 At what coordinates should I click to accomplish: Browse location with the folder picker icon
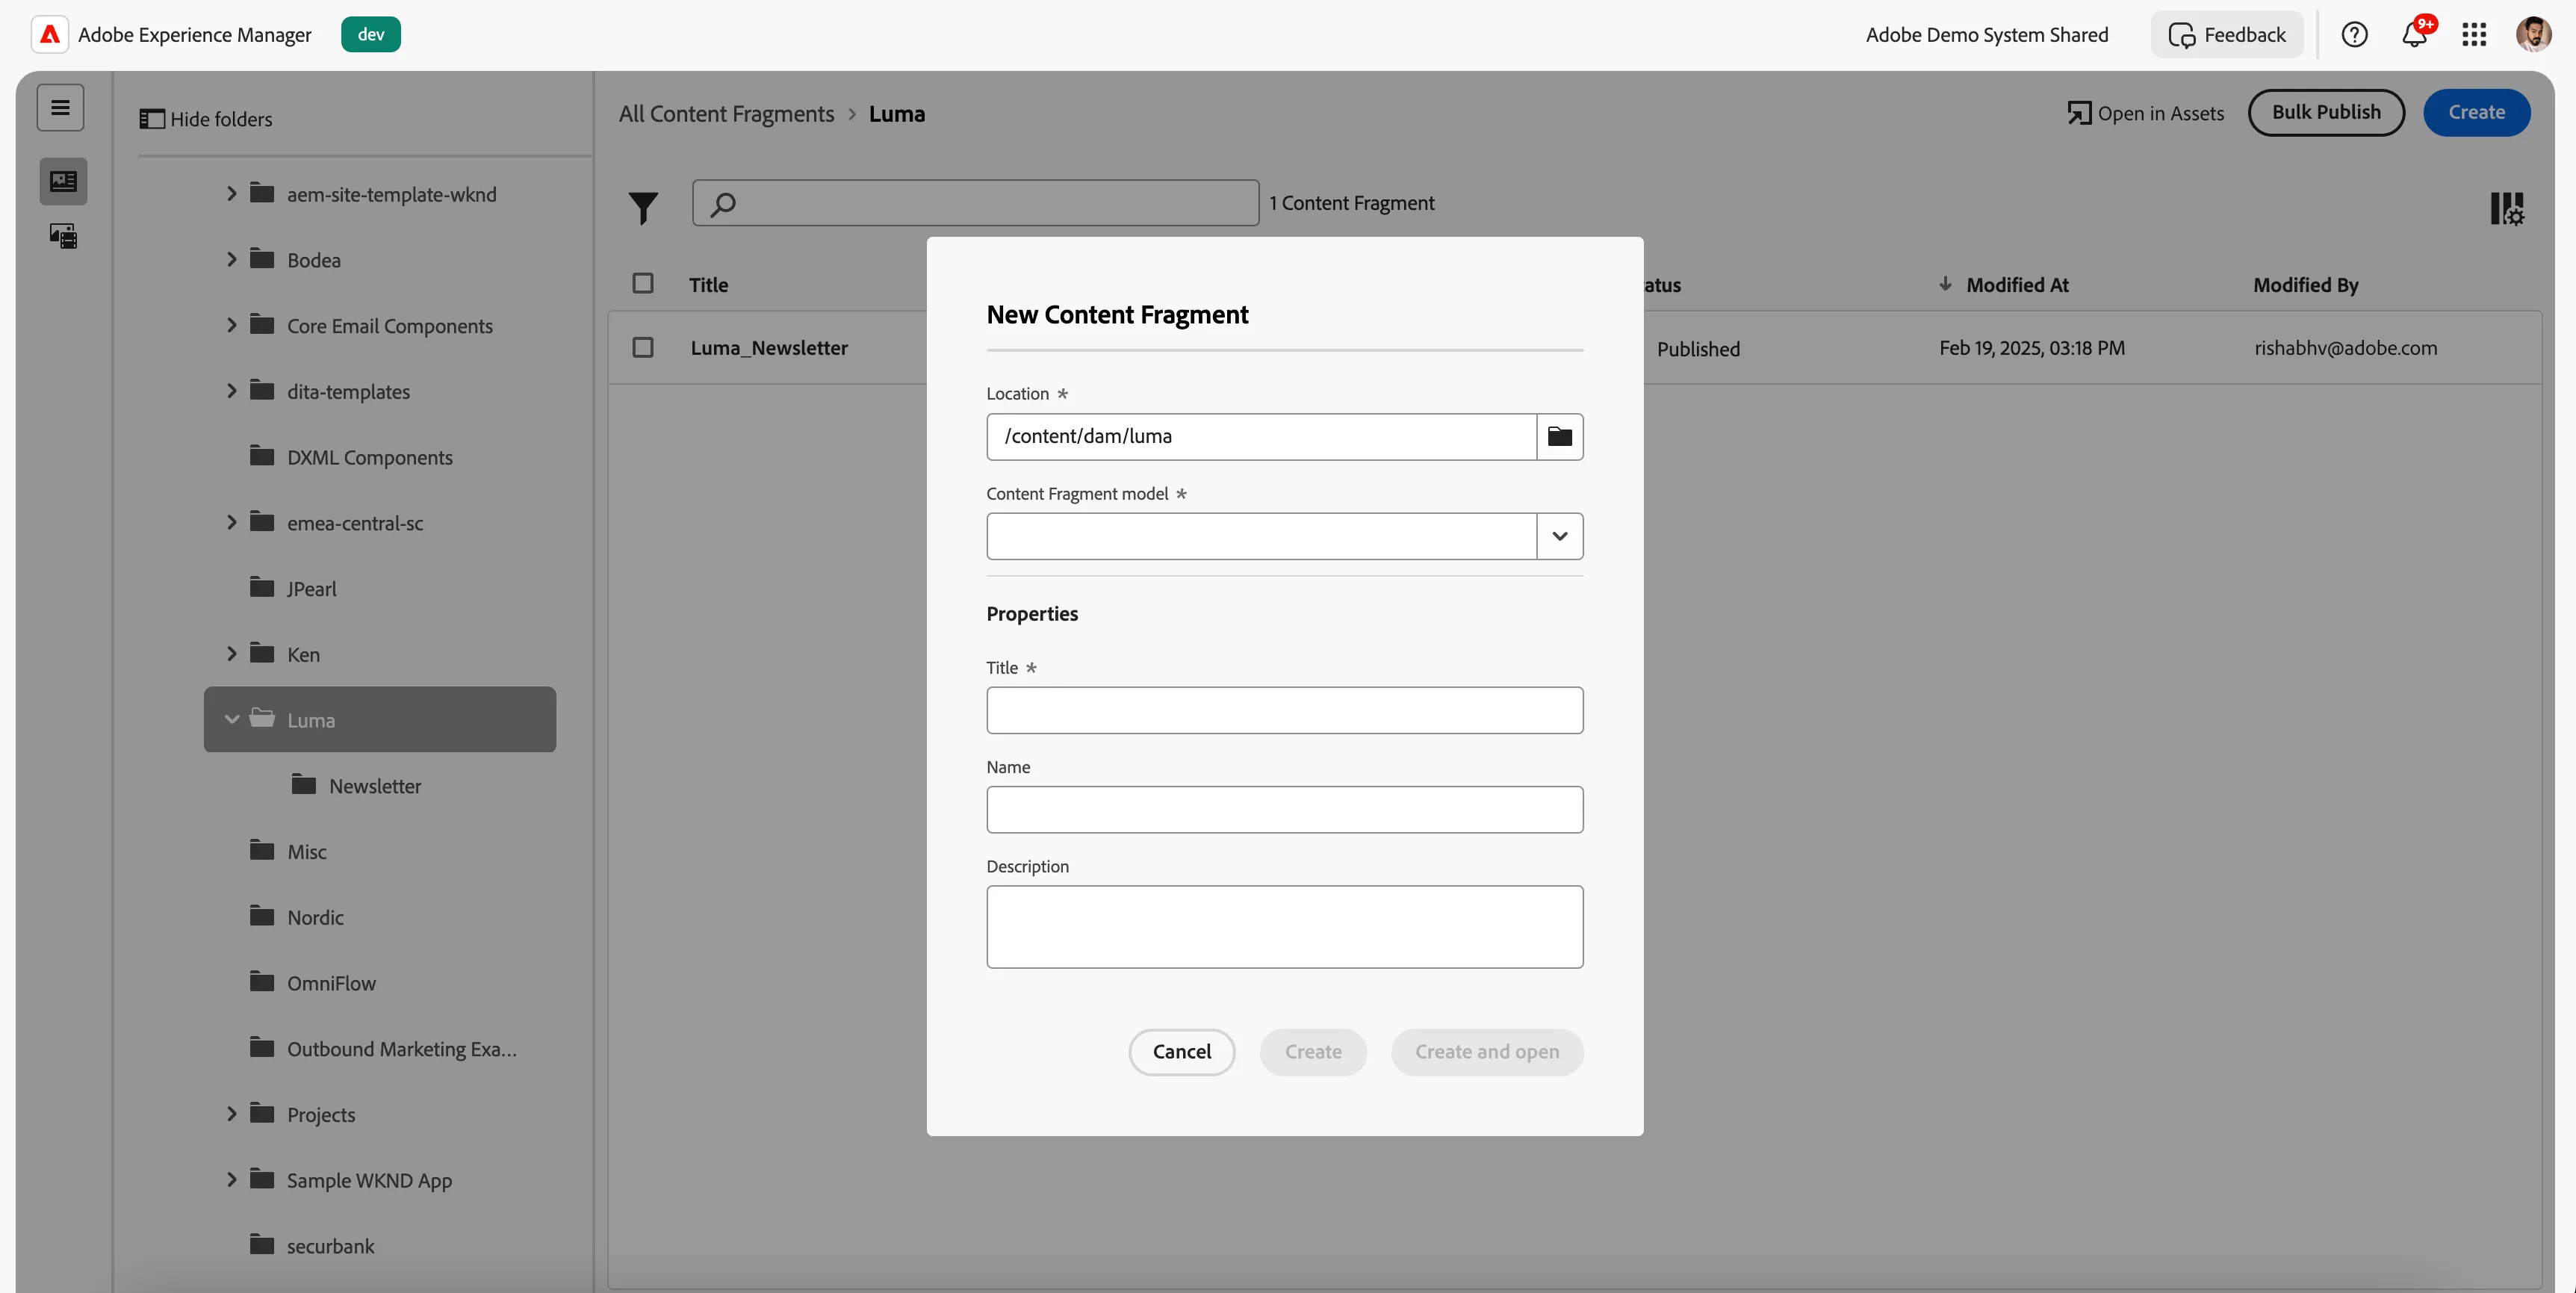1560,436
